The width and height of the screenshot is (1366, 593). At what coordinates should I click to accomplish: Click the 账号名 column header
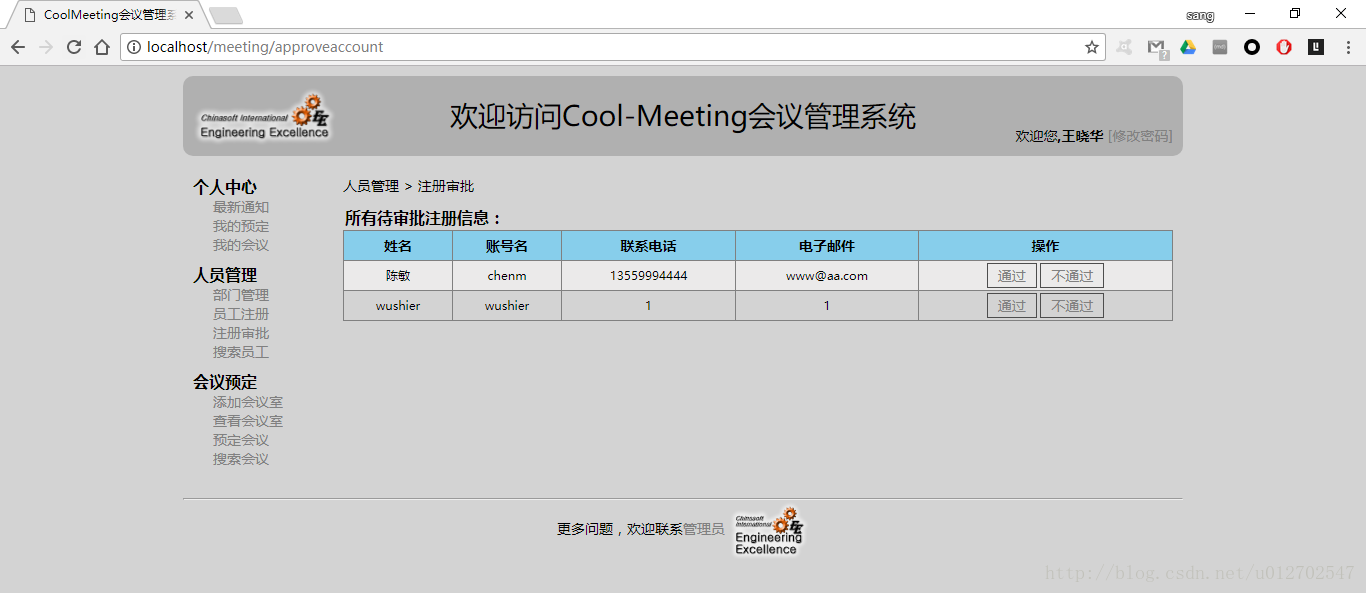[507, 246]
